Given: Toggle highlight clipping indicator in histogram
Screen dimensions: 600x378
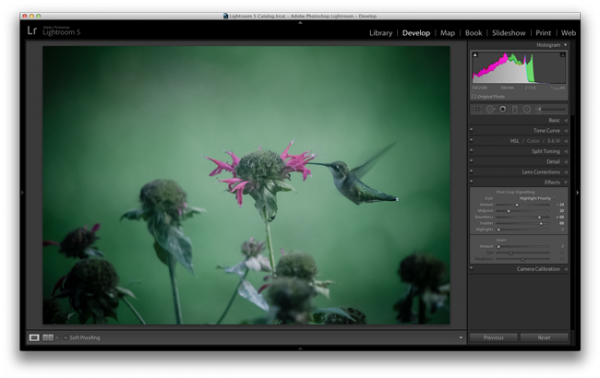Looking at the screenshot, I should 562,55.
